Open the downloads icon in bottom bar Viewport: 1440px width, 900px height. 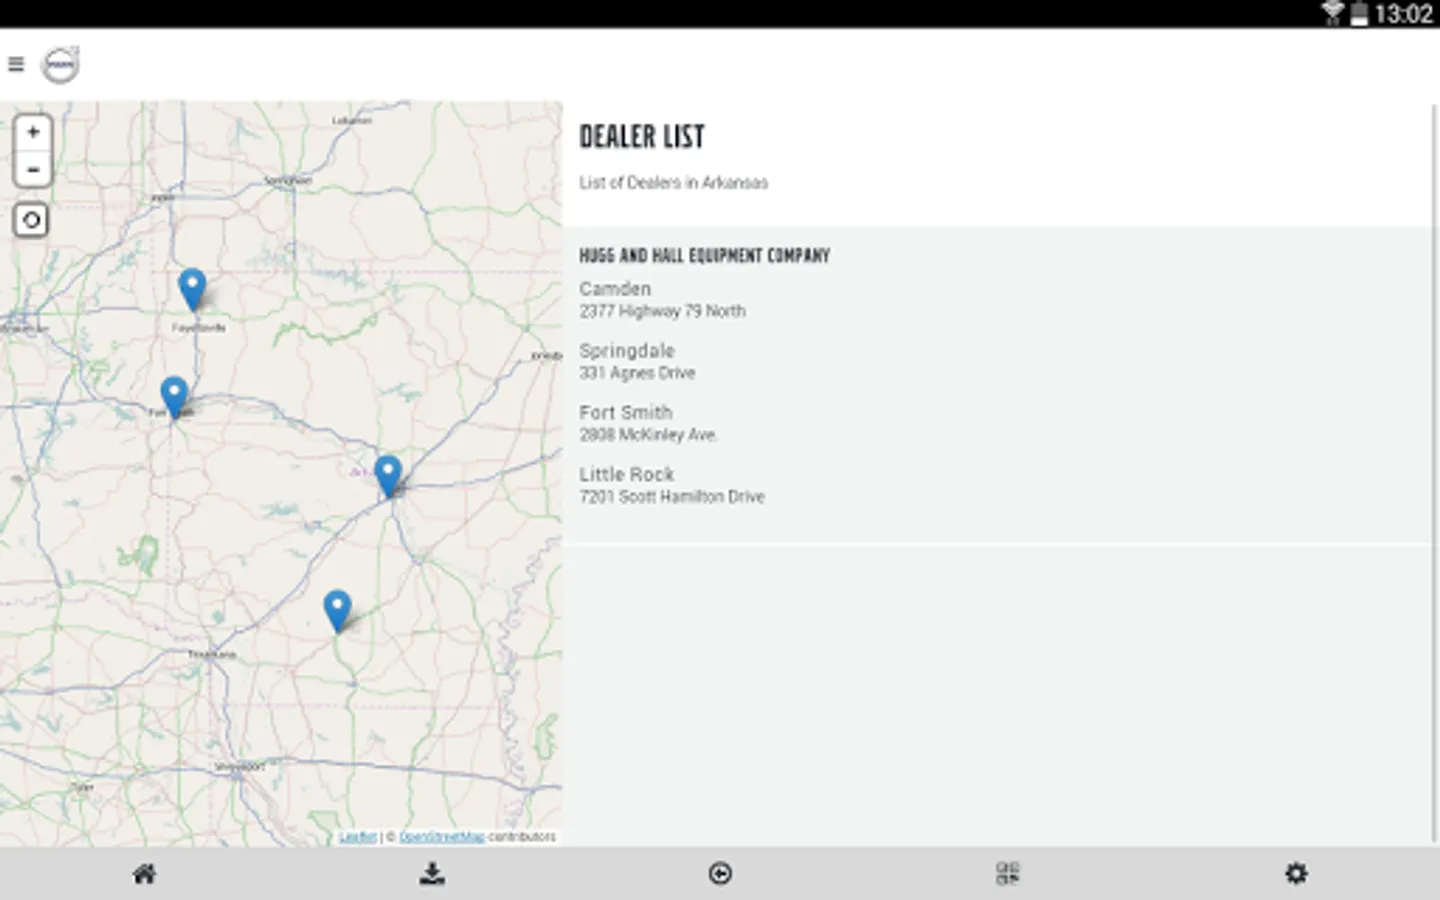pyautogui.click(x=432, y=874)
